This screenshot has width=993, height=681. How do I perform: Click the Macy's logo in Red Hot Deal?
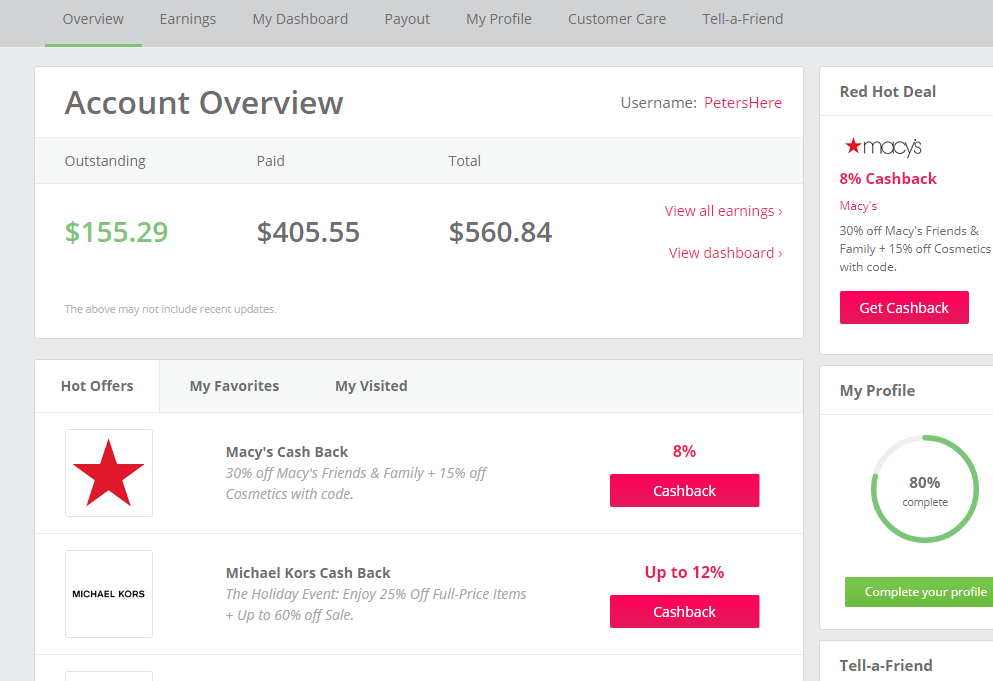tap(883, 146)
